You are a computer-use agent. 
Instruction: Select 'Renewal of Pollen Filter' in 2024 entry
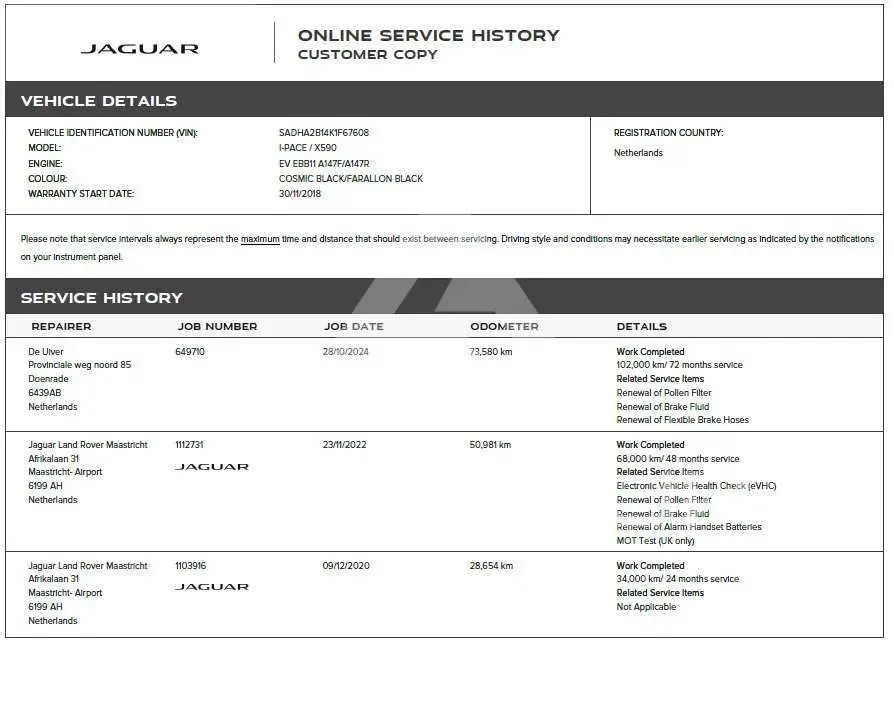click(x=664, y=393)
